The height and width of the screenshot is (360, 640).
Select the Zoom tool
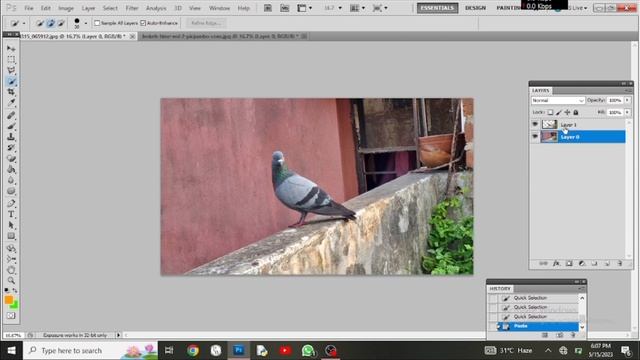point(11,280)
